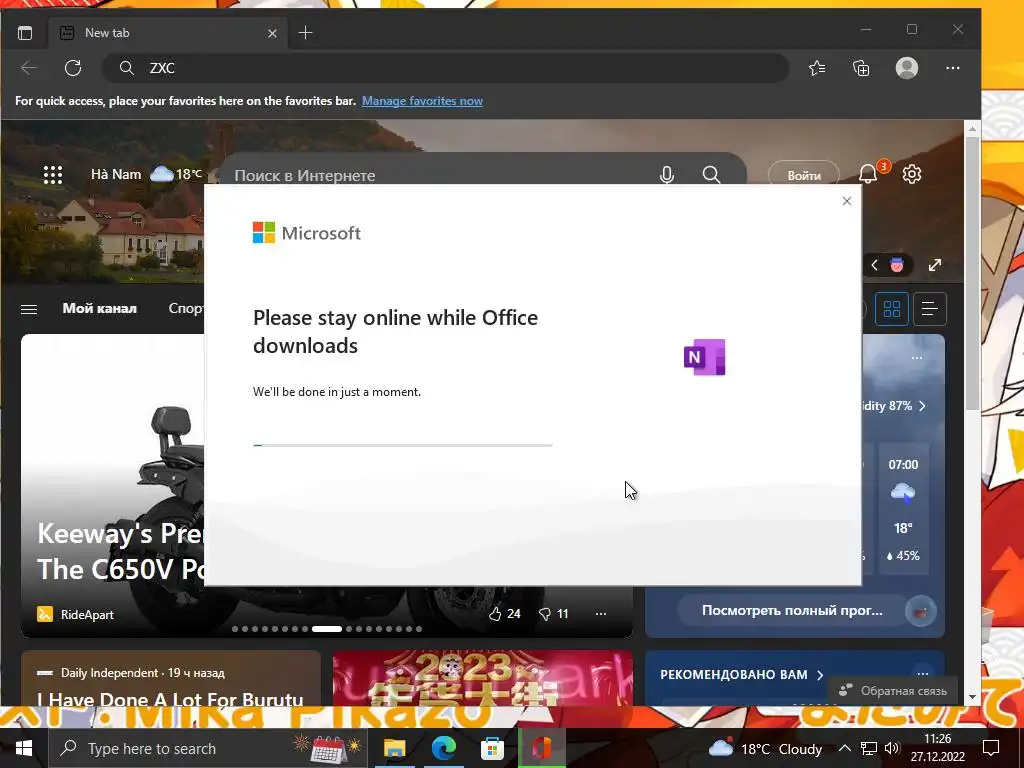Open notifications bell with 3 badge

tap(869, 173)
